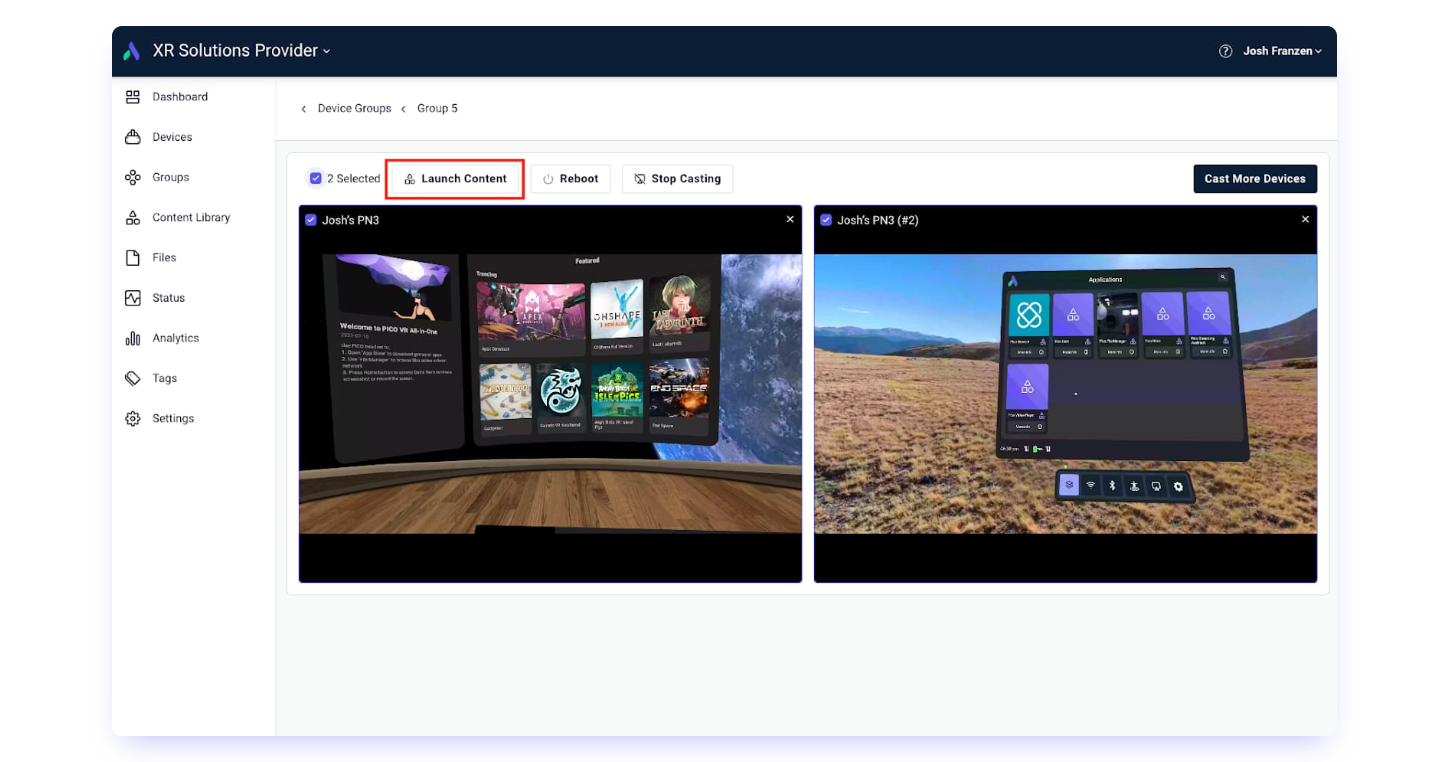Click Reboot to restart selected devices
Viewport: 1454px width, 762px height.
point(570,178)
